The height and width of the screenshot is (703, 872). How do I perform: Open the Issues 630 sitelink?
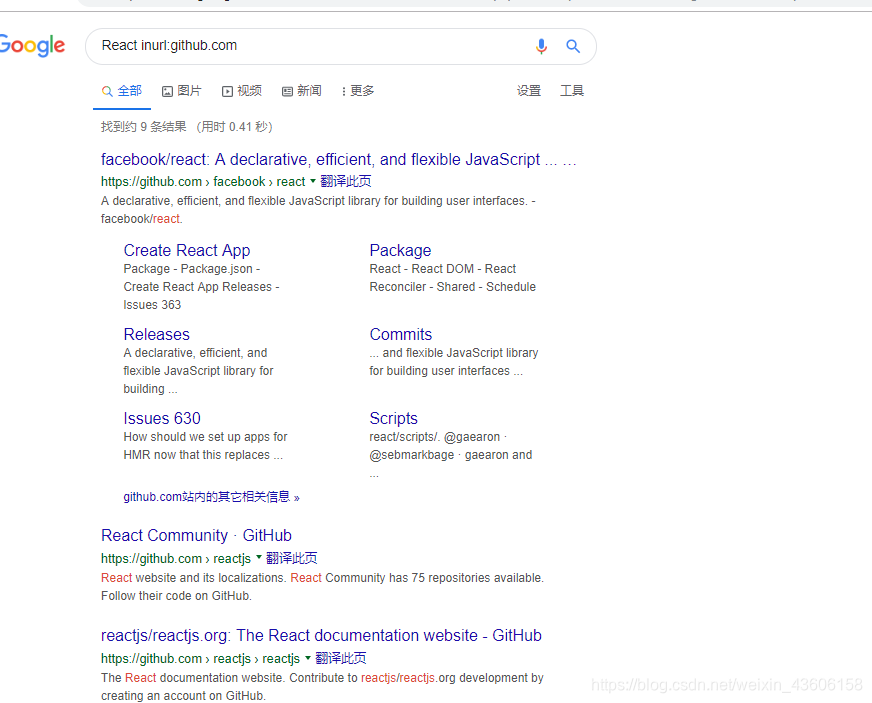coord(162,418)
